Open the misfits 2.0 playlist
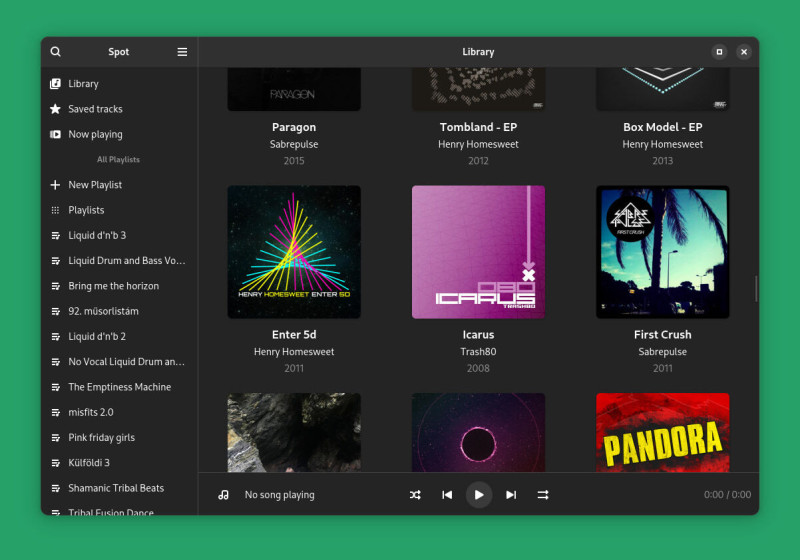 point(118,412)
